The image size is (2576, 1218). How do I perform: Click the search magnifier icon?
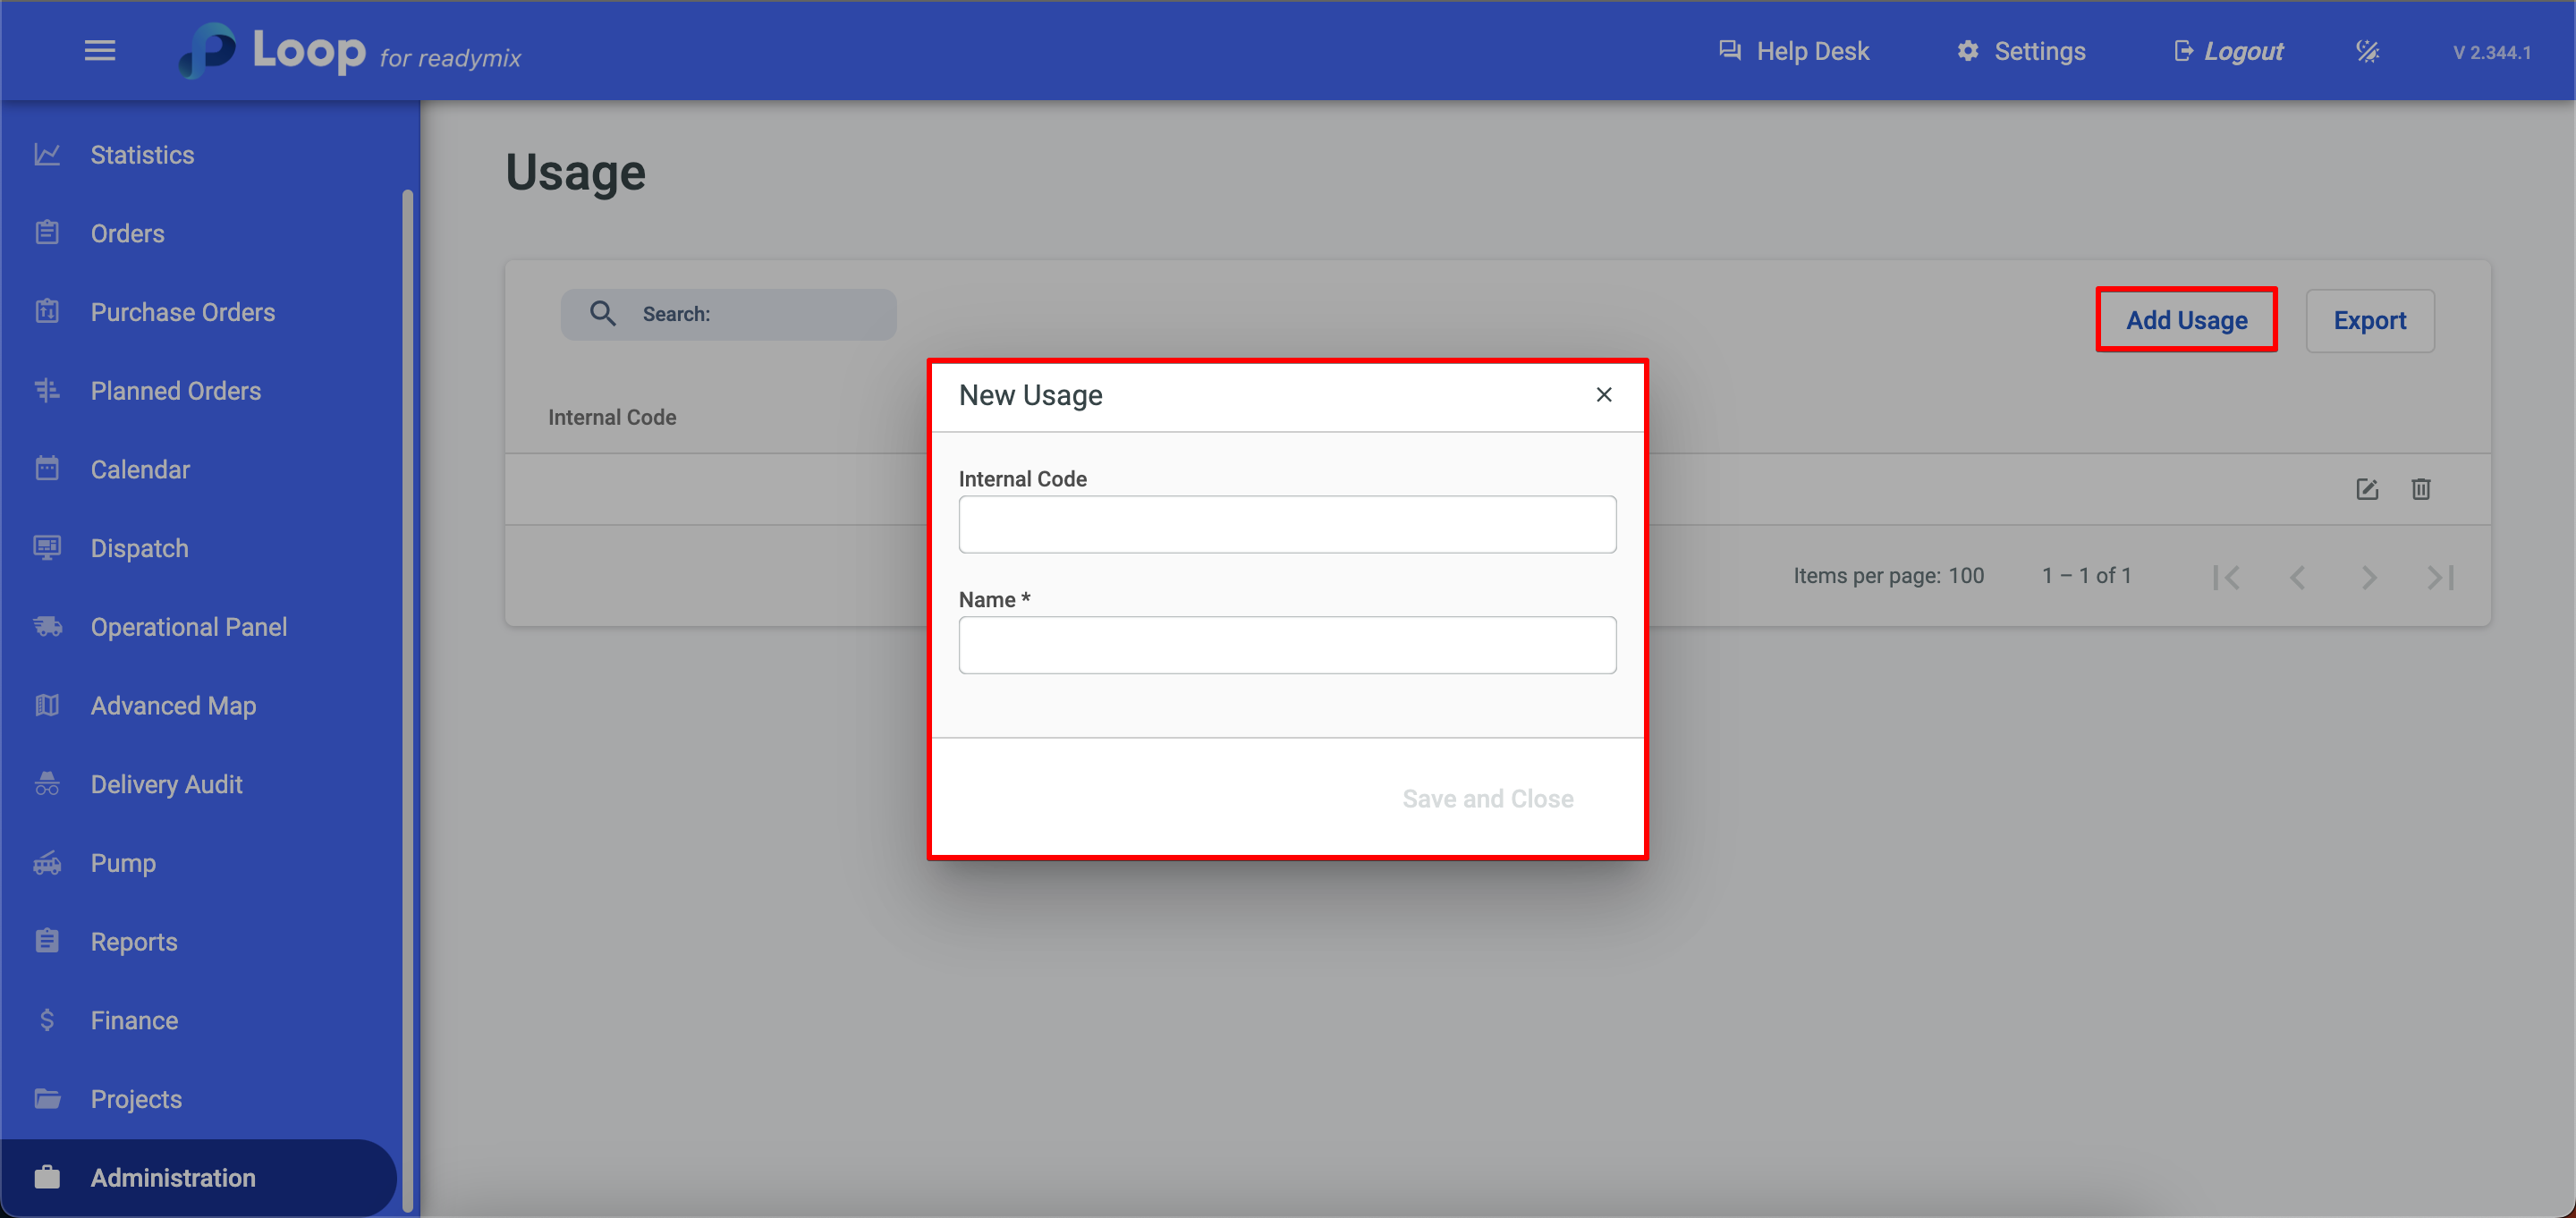click(602, 314)
